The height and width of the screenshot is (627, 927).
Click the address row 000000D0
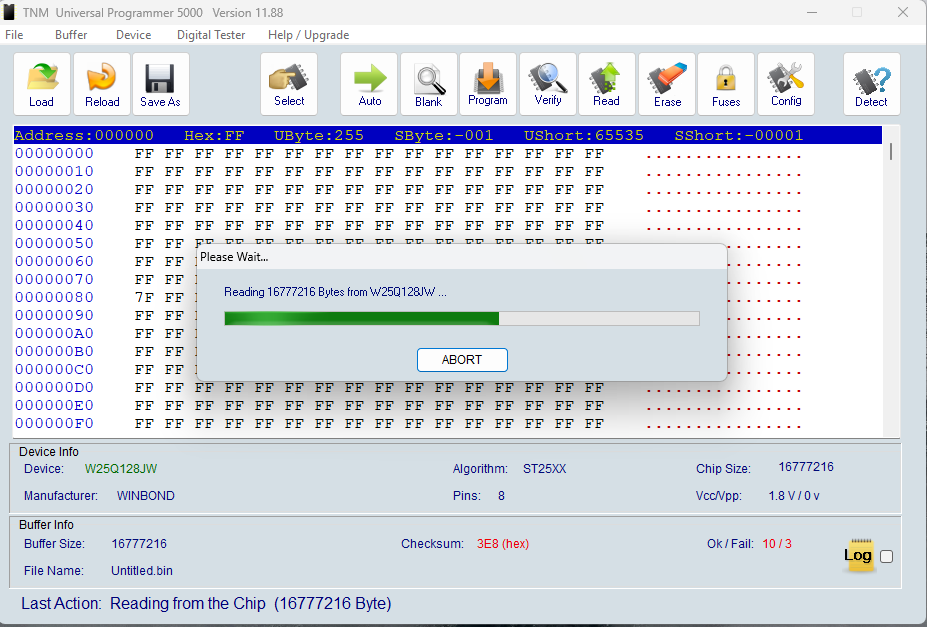click(x=54, y=388)
